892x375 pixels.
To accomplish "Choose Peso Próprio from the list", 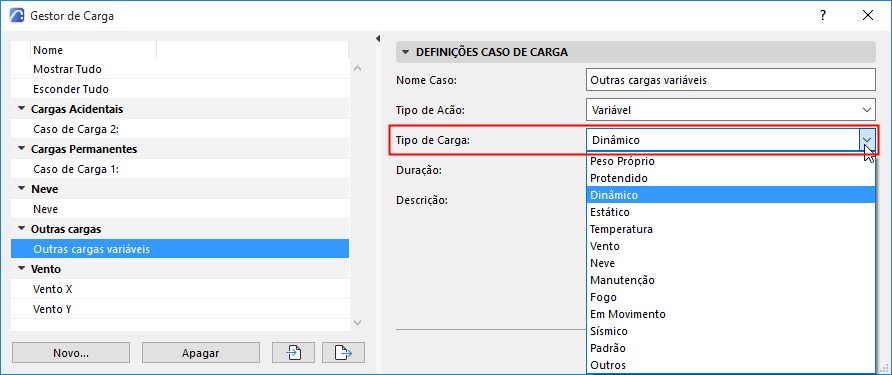I will [x=730, y=161].
